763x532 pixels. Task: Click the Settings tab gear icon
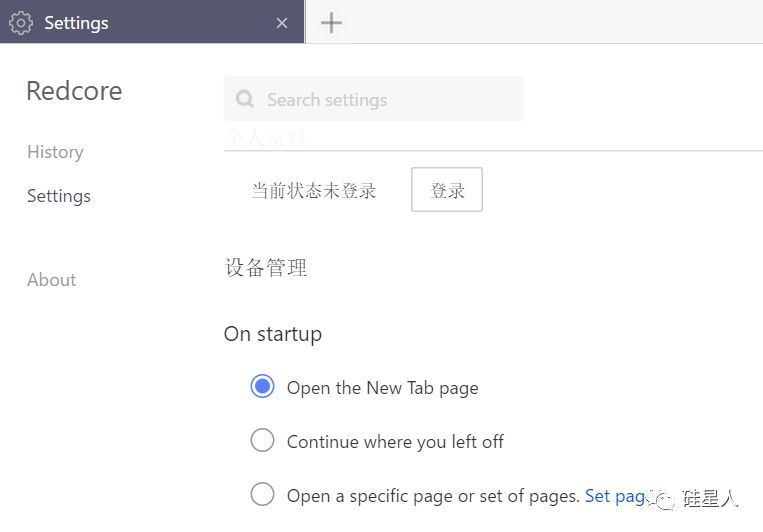(x=21, y=23)
